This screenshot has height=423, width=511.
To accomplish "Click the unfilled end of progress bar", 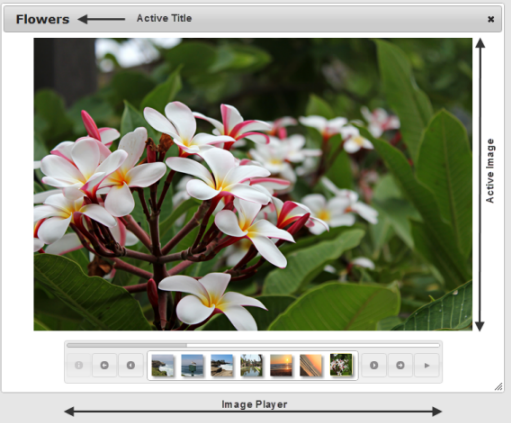I will pyautogui.click(x=313, y=345).
